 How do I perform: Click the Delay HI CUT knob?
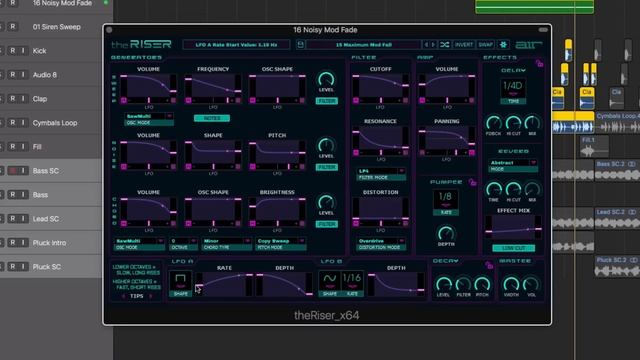tap(513, 122)
